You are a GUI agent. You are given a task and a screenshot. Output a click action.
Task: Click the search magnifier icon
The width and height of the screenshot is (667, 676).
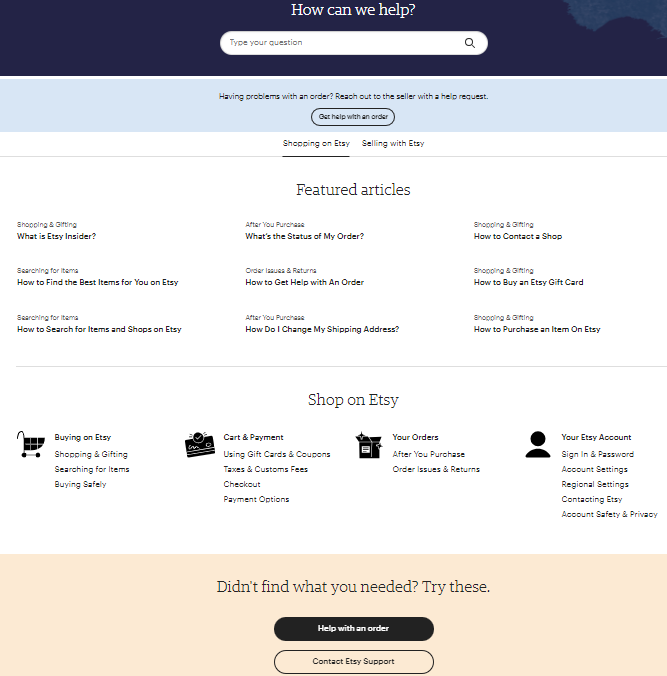(470, 43)
